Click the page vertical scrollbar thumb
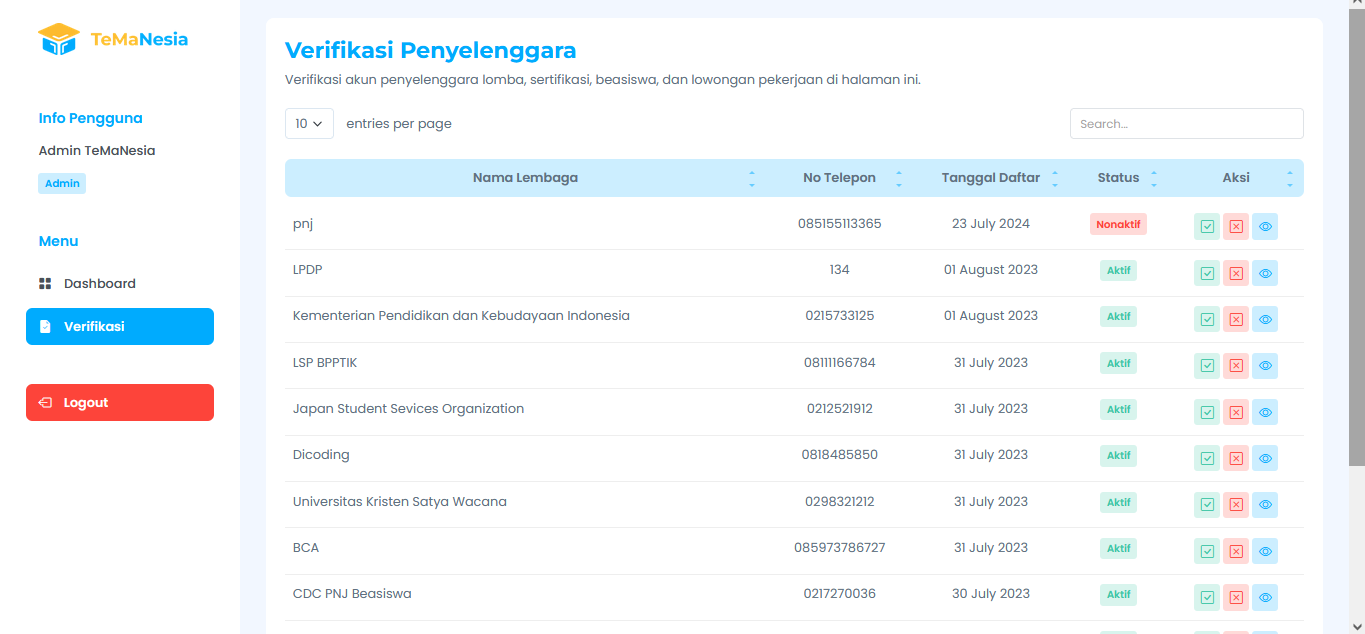This screenshot has width=1365, height=634. tap(1356, 240)
